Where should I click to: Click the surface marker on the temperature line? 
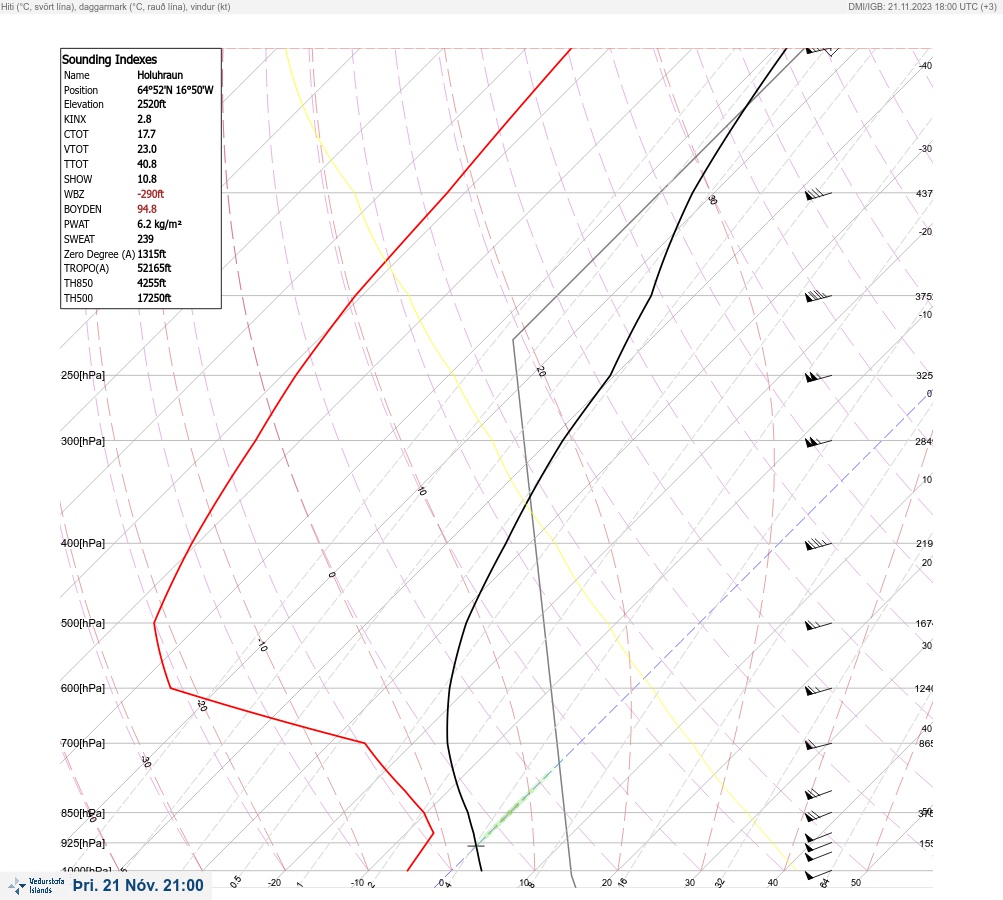[475, 846]
